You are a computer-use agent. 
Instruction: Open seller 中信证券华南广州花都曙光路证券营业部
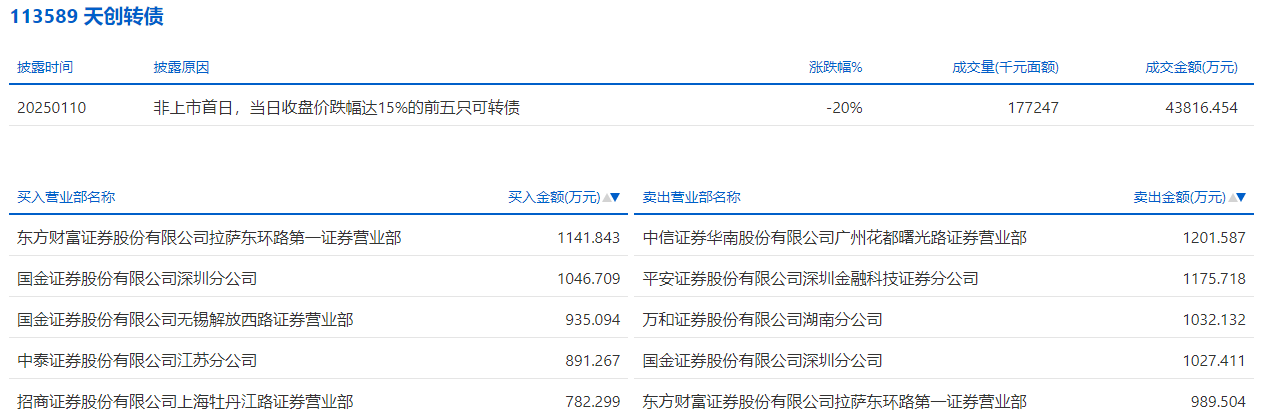click(x=835, y=238)
